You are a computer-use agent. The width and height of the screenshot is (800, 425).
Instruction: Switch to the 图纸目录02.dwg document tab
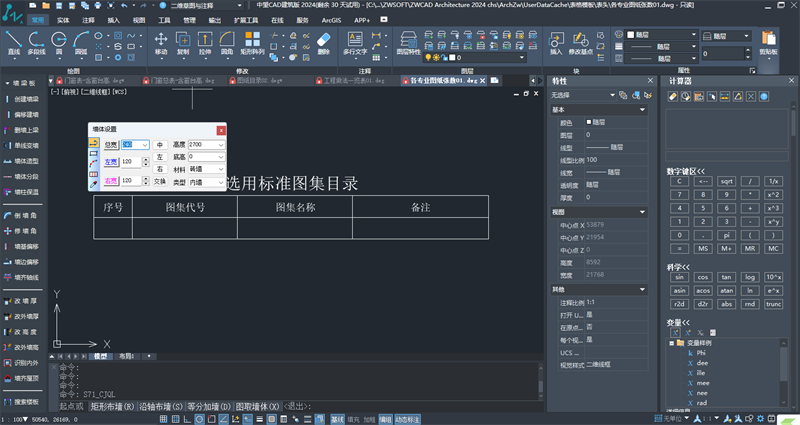(259, 81)
